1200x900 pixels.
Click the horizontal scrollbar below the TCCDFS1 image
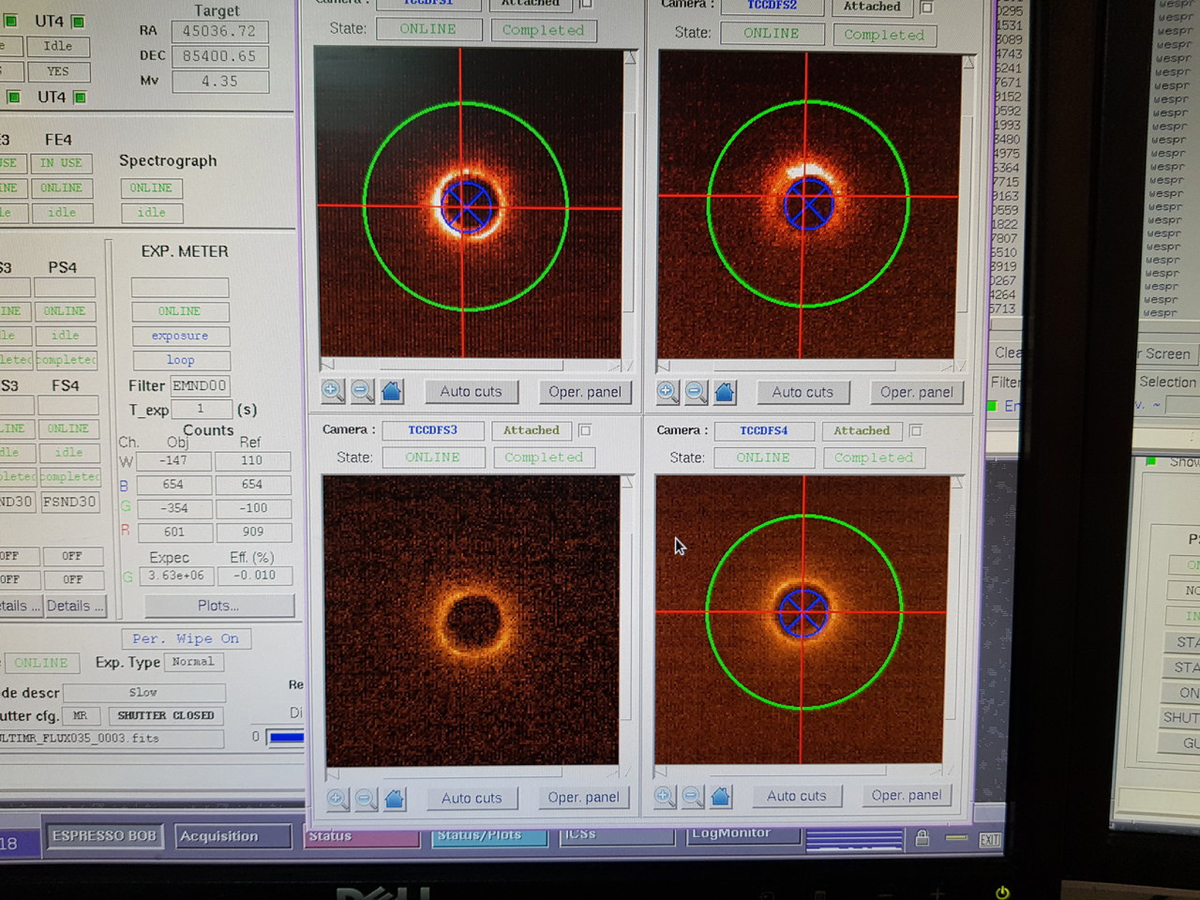(x=470, y=365)
